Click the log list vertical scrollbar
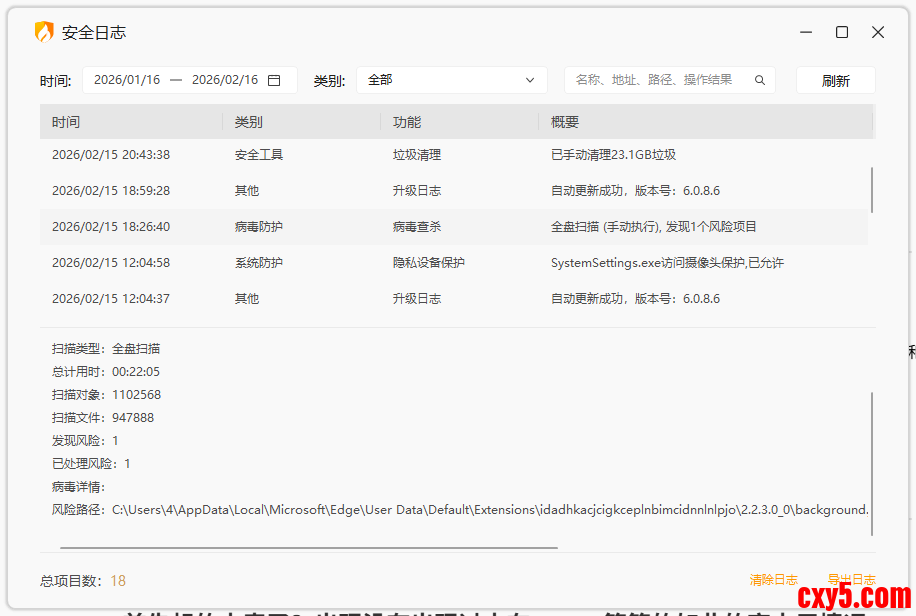Viewport: 916px width, 616px height. pos(872,190)
